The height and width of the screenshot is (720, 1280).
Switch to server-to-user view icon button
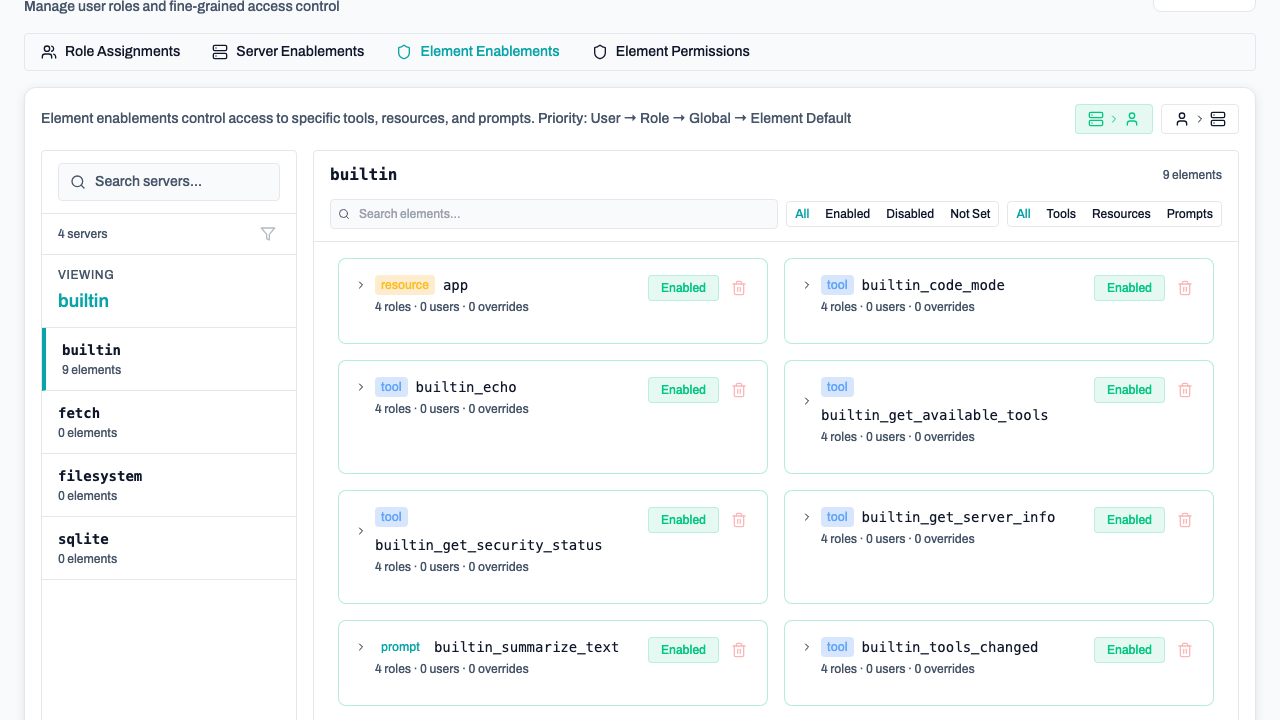(x=1113, y=119)
